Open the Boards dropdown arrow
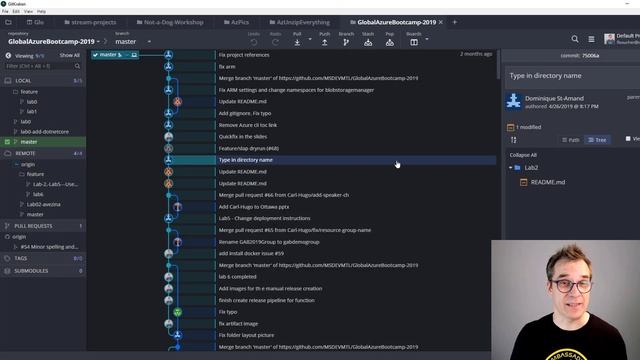 [427, 39]
